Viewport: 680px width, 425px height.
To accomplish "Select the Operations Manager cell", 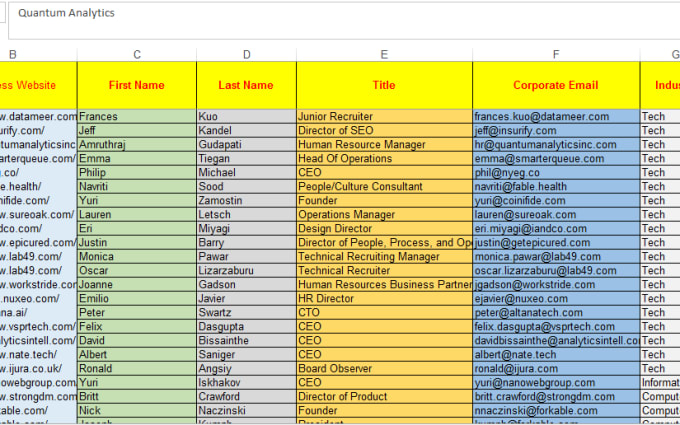I will click(x=384, y=215).
